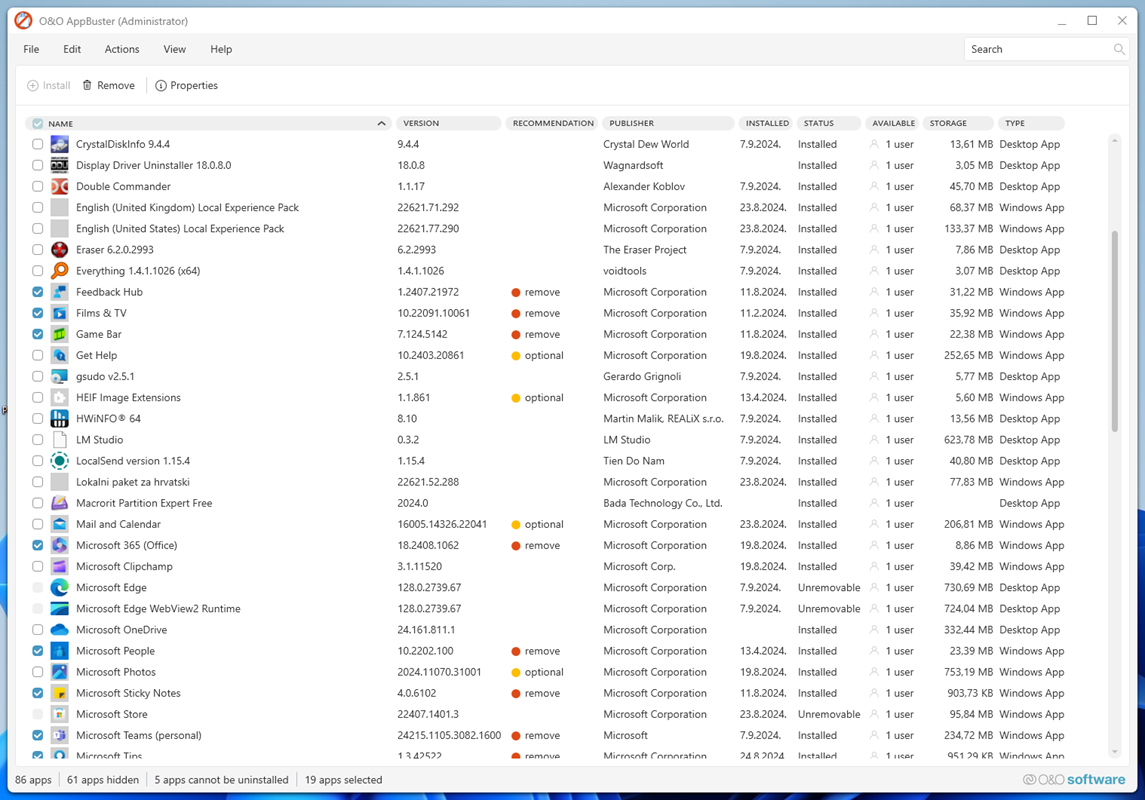
Task: Uncheck the Microsoft 365 (Office) checkbox
Action: [x=38, y=545]
